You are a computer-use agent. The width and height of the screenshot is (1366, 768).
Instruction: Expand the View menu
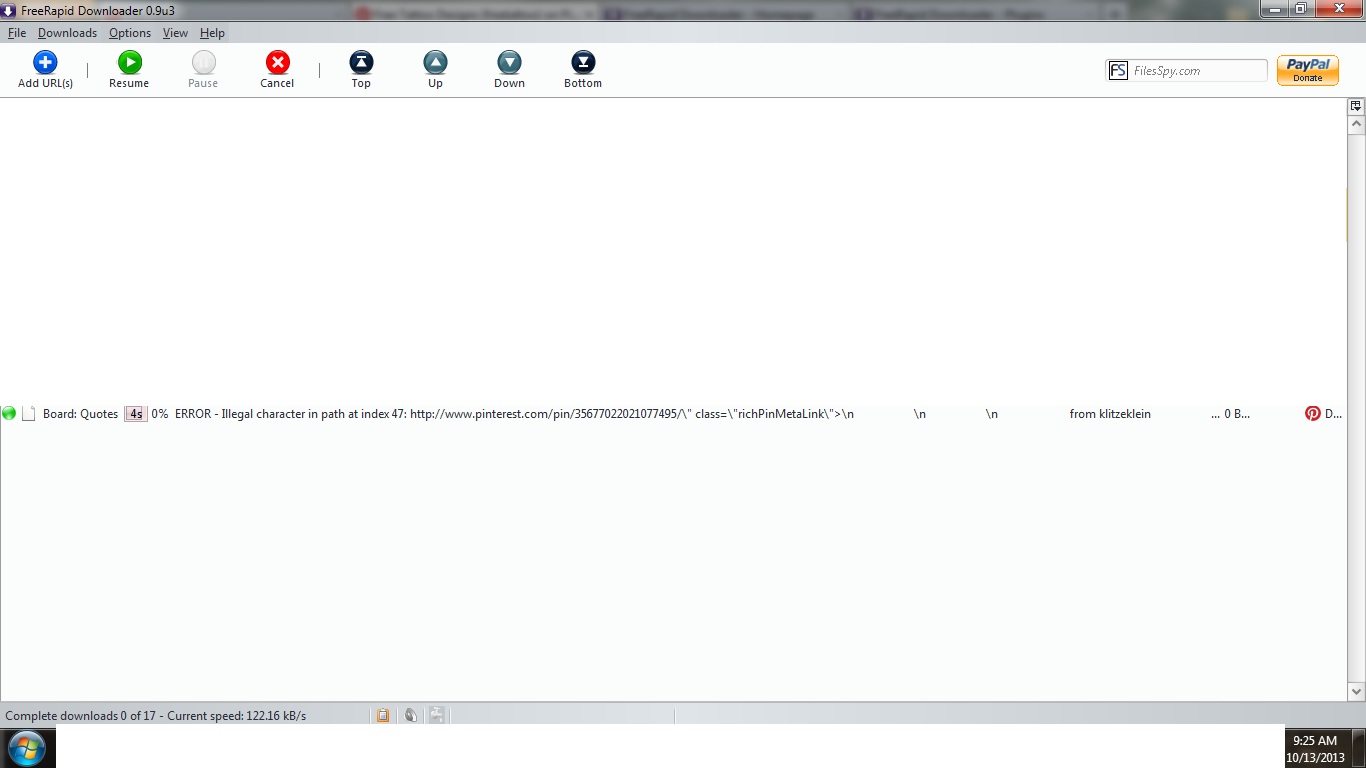pos(175,33)
